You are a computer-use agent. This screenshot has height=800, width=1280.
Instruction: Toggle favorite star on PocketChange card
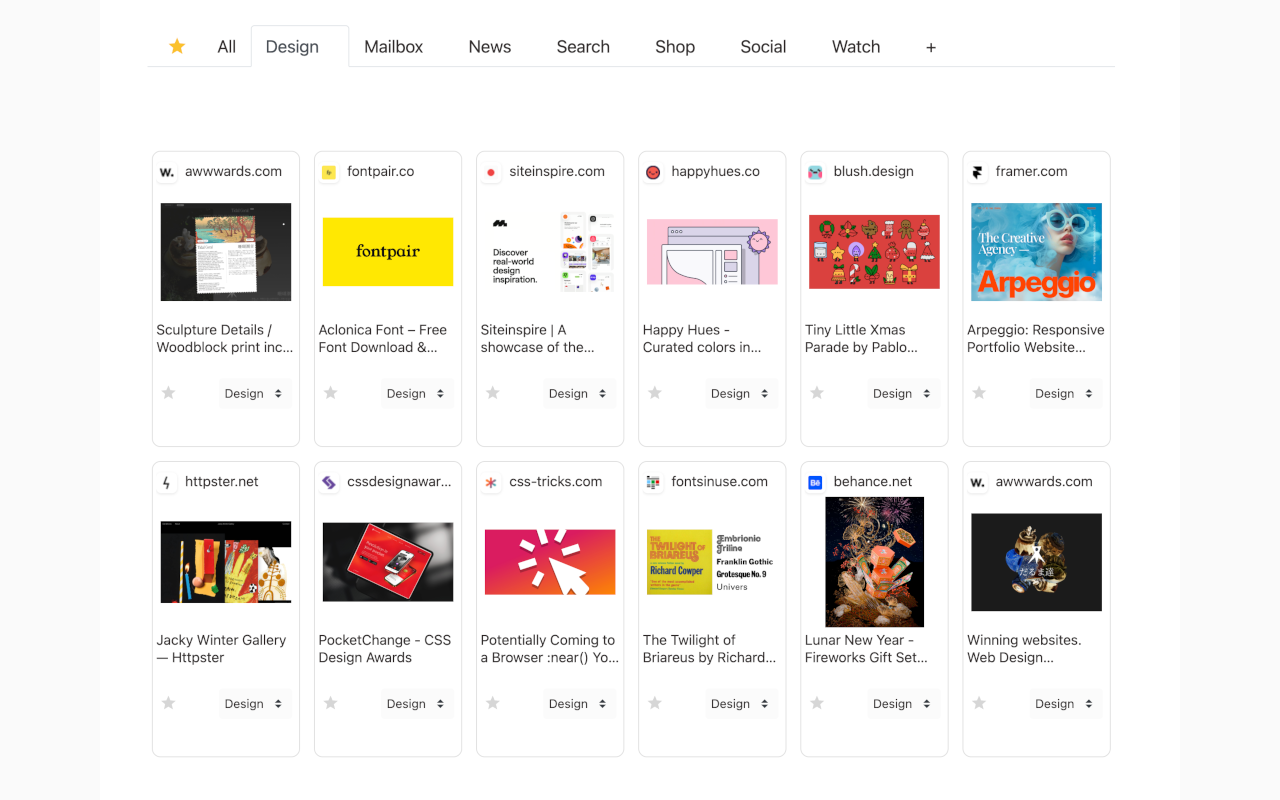(x=330, y=703)
